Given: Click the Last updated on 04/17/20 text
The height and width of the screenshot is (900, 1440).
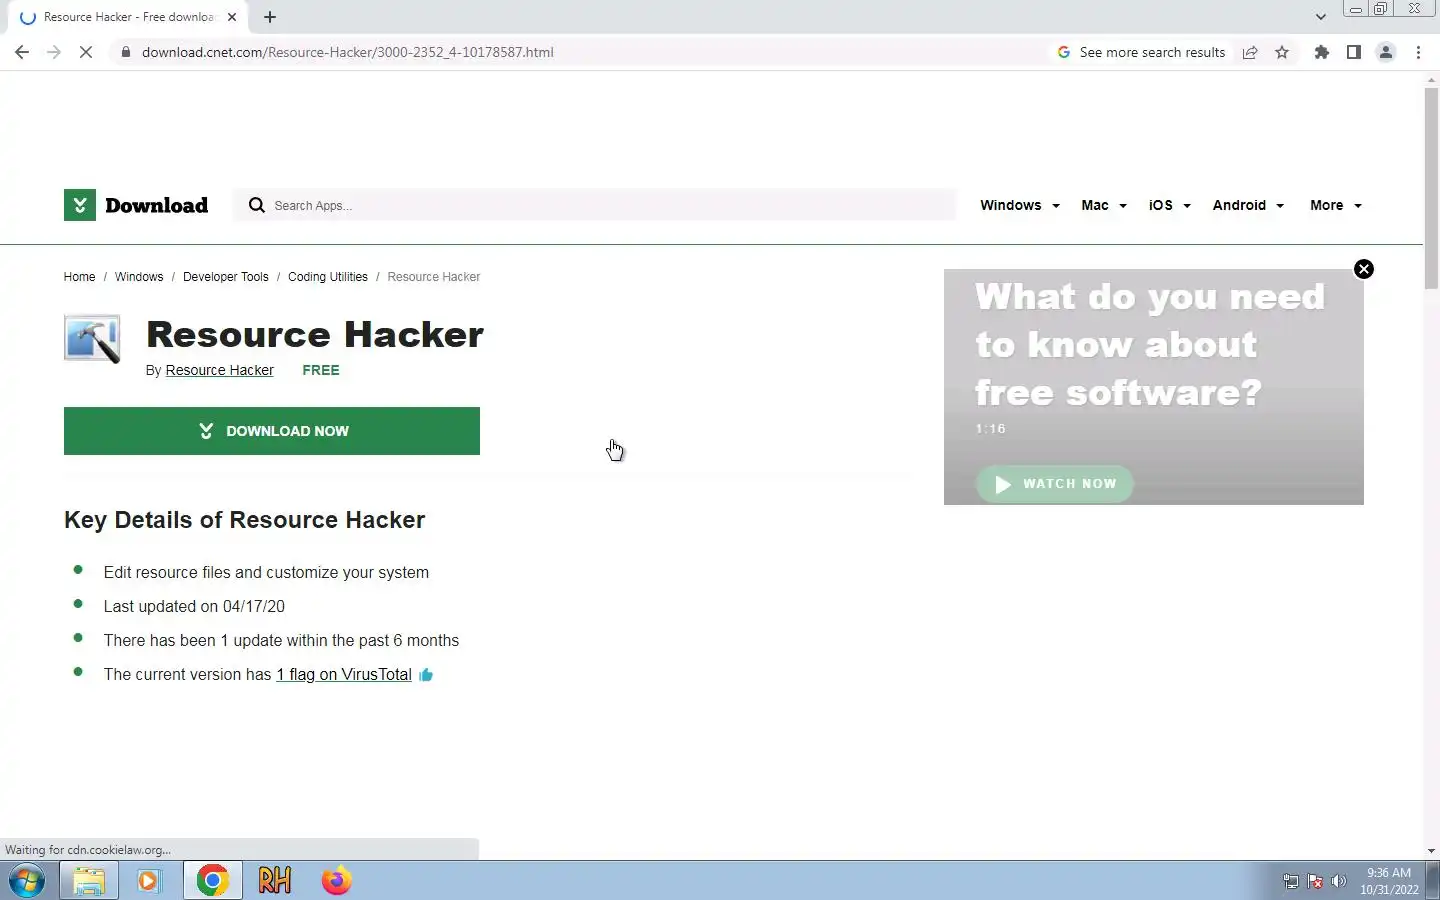Looking at the screenshot, I should tap(194, 607).
